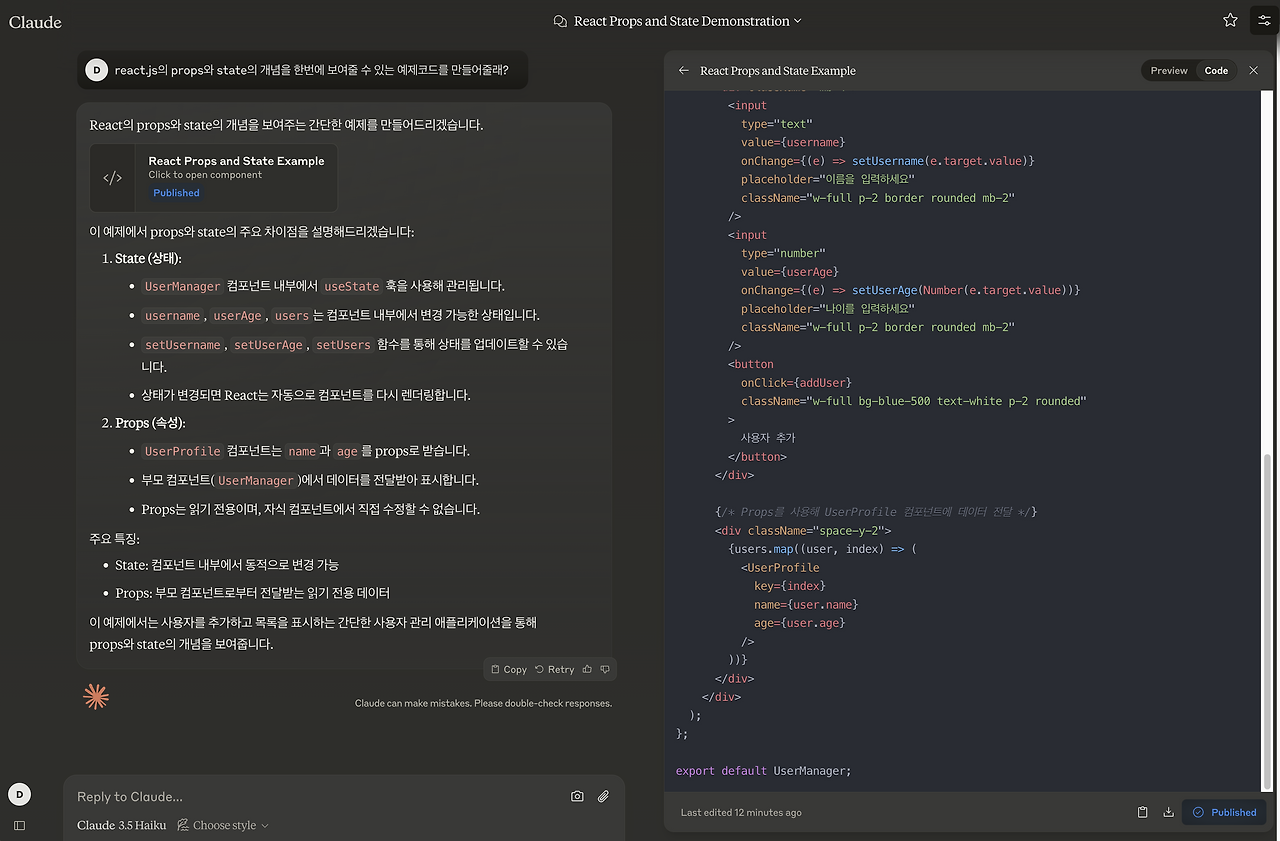Click the Claude 3.5 Haiku model selector
The image size is (1280, 841).
(x=120, y=825)
